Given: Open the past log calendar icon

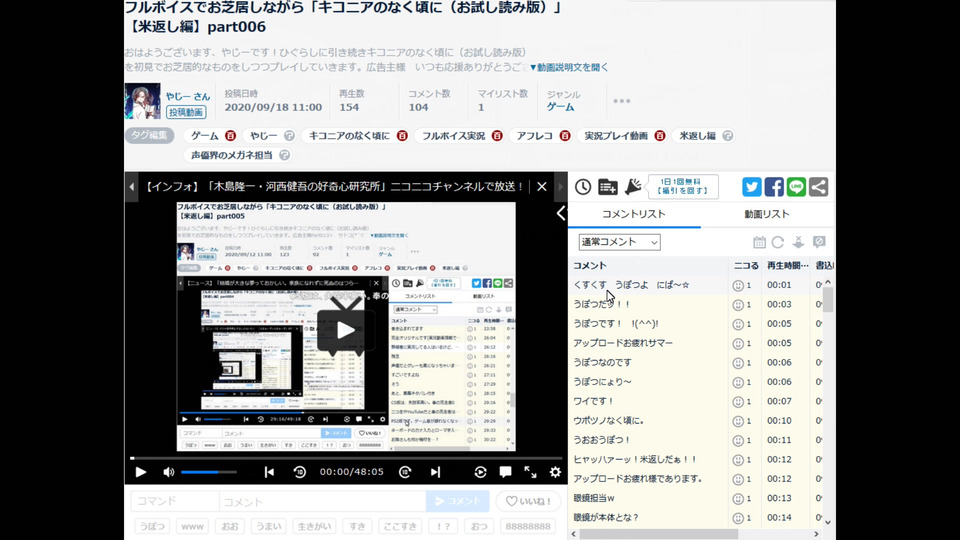Looking at the screenshot, I should tap(759, 242).
